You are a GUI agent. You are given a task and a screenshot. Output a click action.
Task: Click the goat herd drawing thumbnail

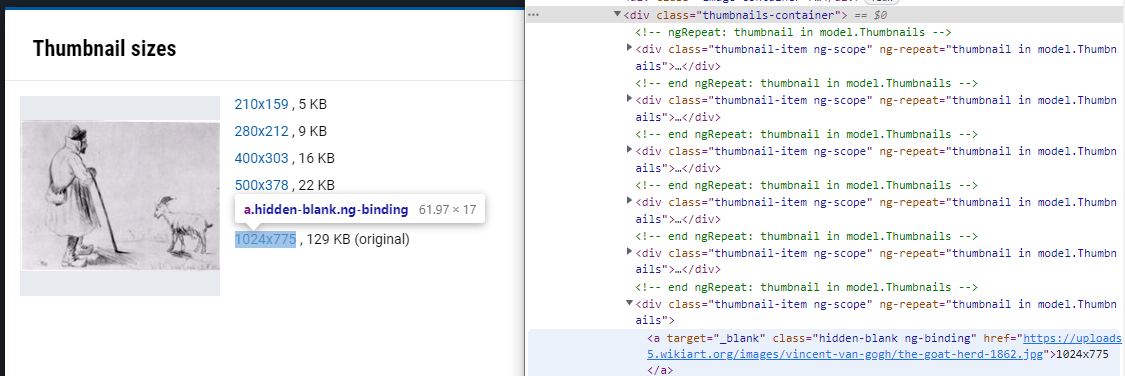pyautogui.click(x=120, y=196)
